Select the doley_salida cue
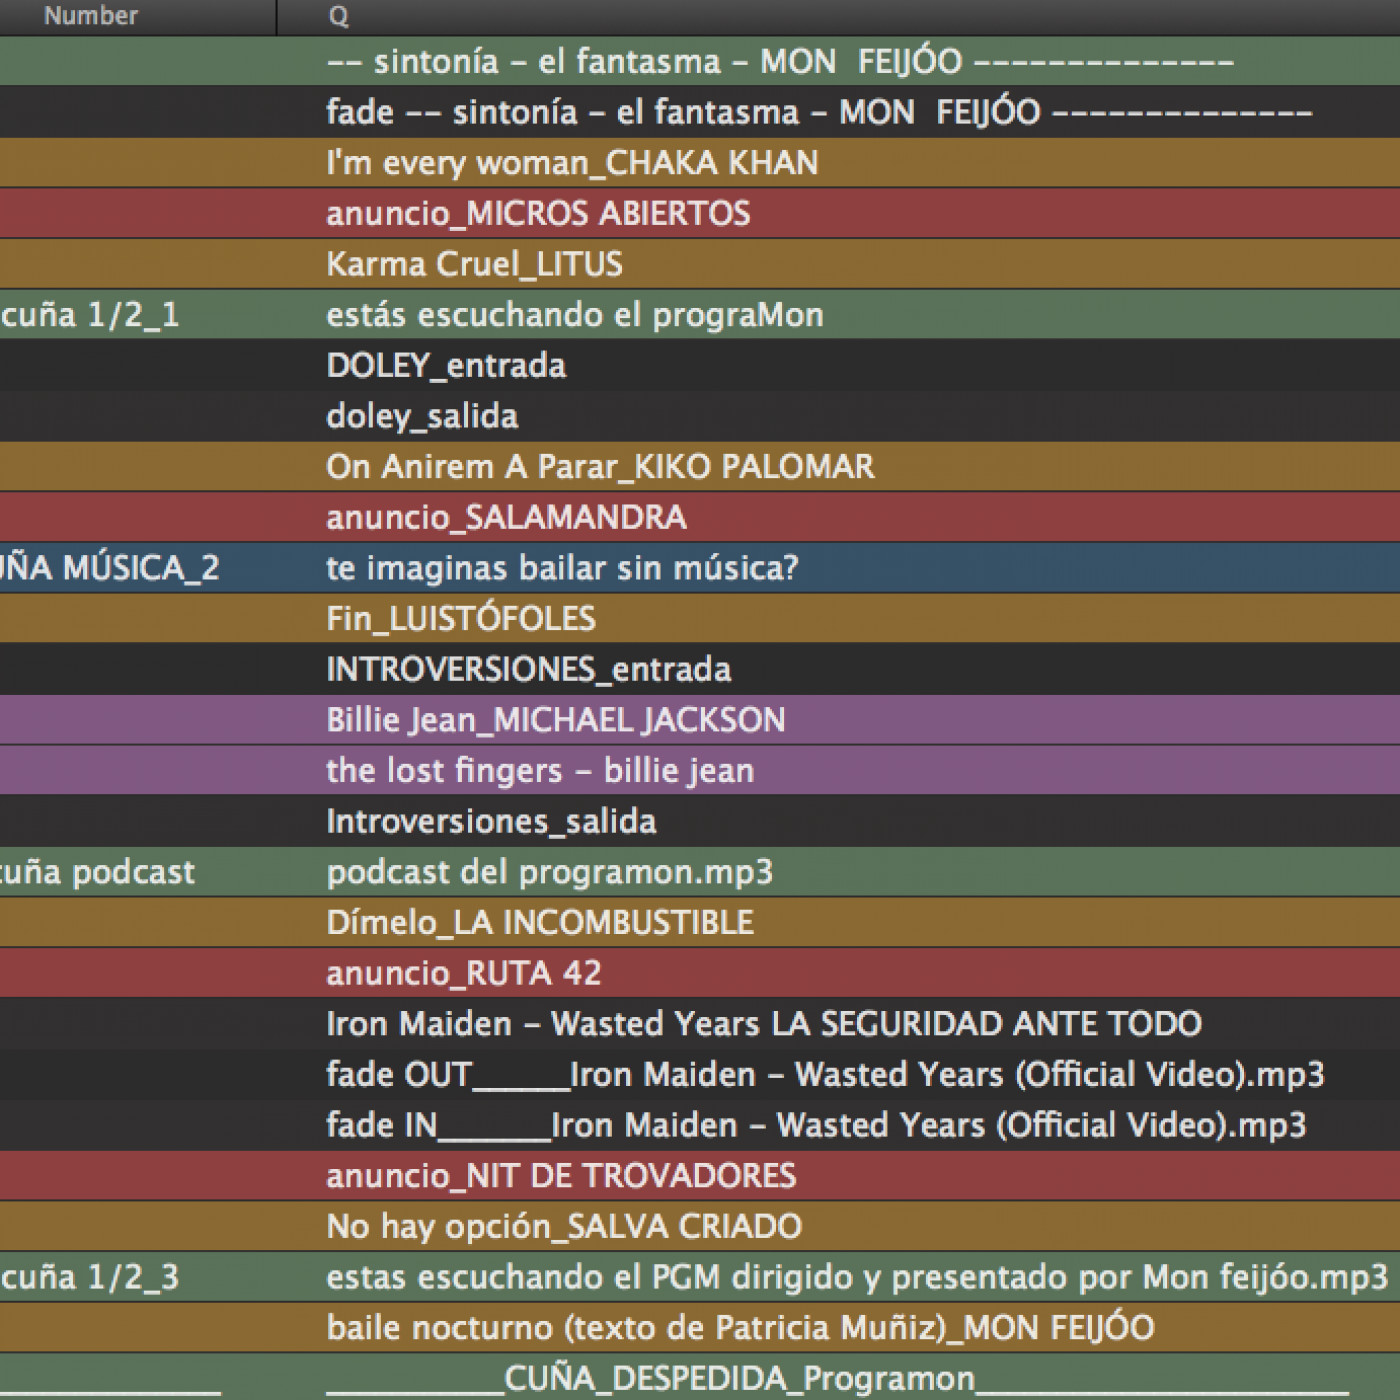The image size is (1400, 1400). tap(422, 416)
